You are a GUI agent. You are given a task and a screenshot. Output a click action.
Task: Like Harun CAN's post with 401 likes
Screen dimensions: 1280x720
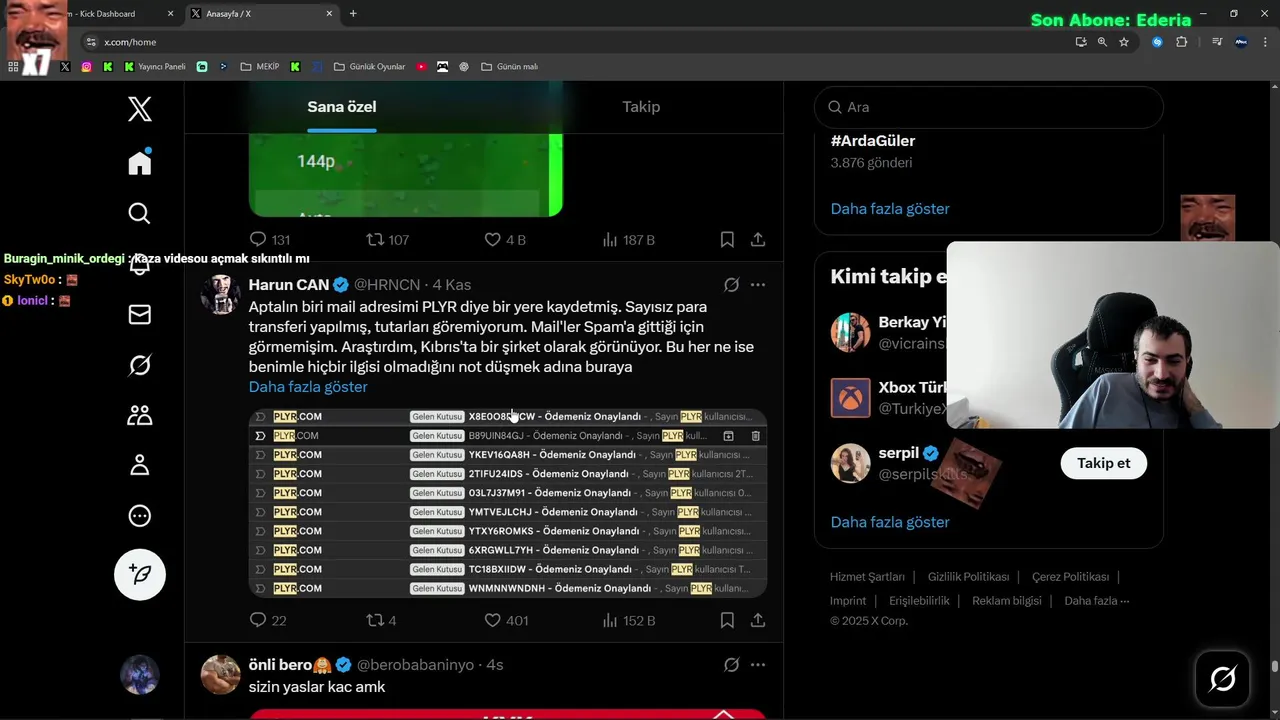(x=506, y=620)
